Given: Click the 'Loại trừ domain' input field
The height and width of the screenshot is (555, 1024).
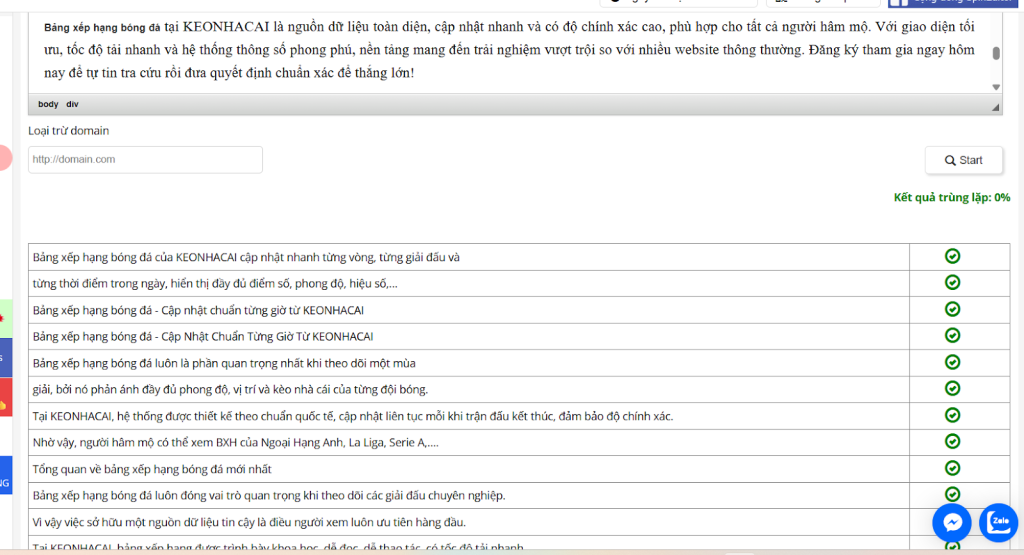Looking at the screenshot, I should [x=145, y=160].
